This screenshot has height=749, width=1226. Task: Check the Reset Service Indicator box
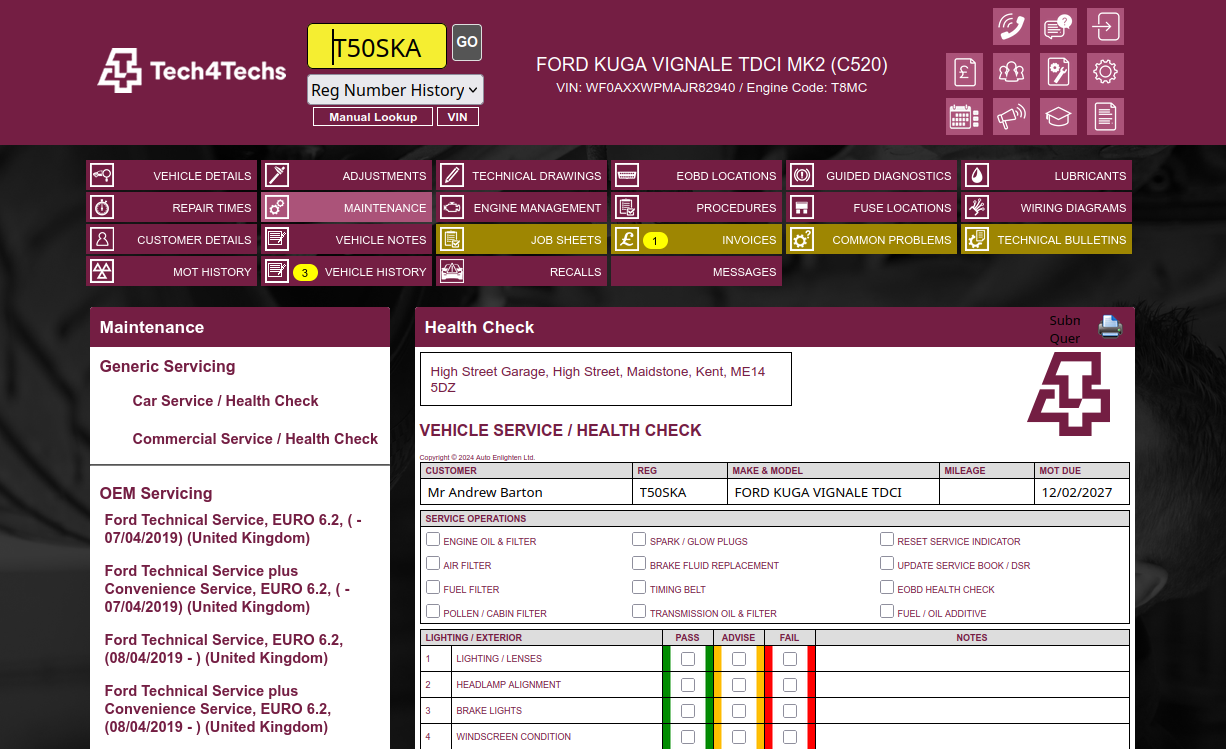click(887, 539)
